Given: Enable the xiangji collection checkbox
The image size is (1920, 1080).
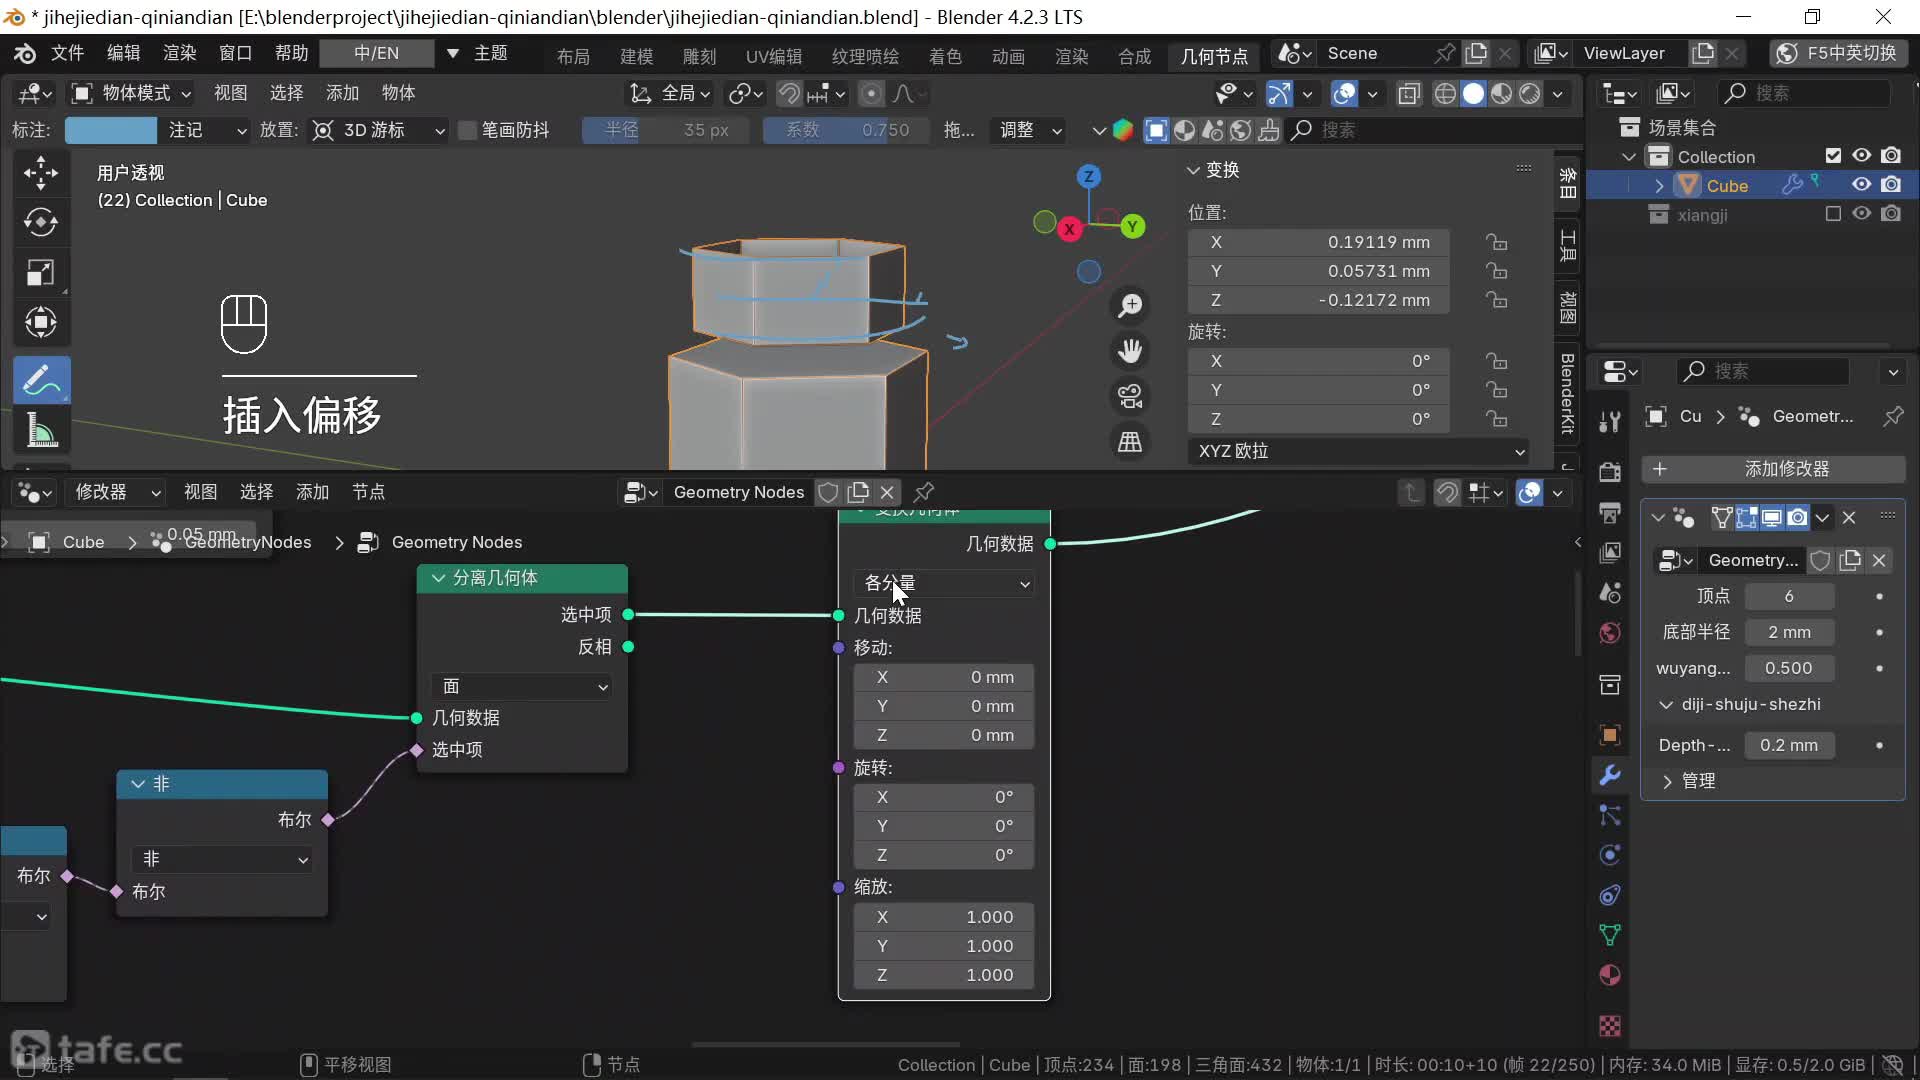Looking at the screenshot, I should coord(1832,214).
